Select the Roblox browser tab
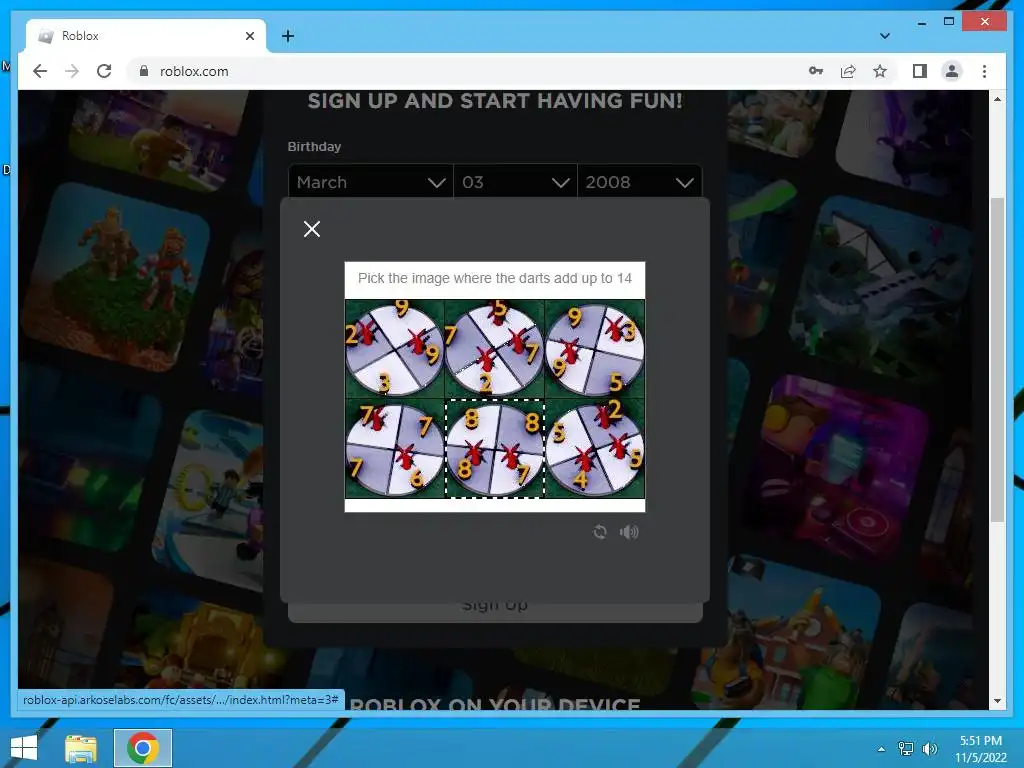Screen dimensions: 1024x768 [x=146, y=36]
